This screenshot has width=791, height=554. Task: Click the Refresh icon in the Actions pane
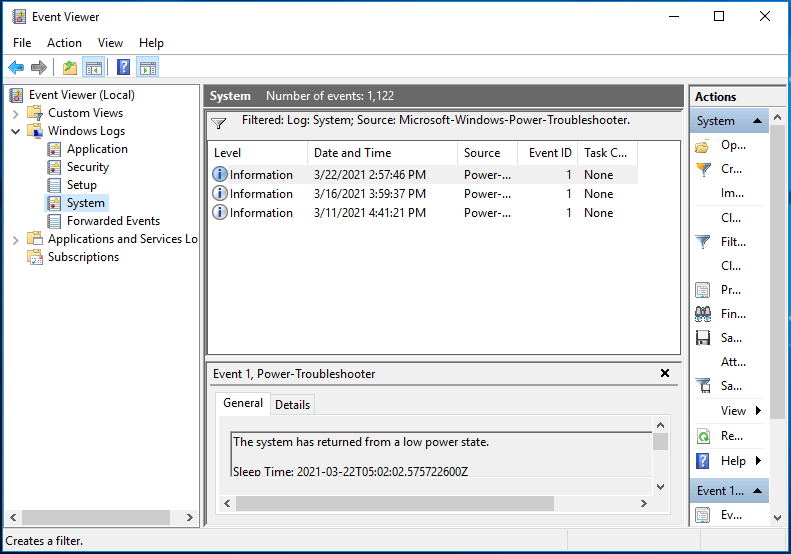(703, 436)
